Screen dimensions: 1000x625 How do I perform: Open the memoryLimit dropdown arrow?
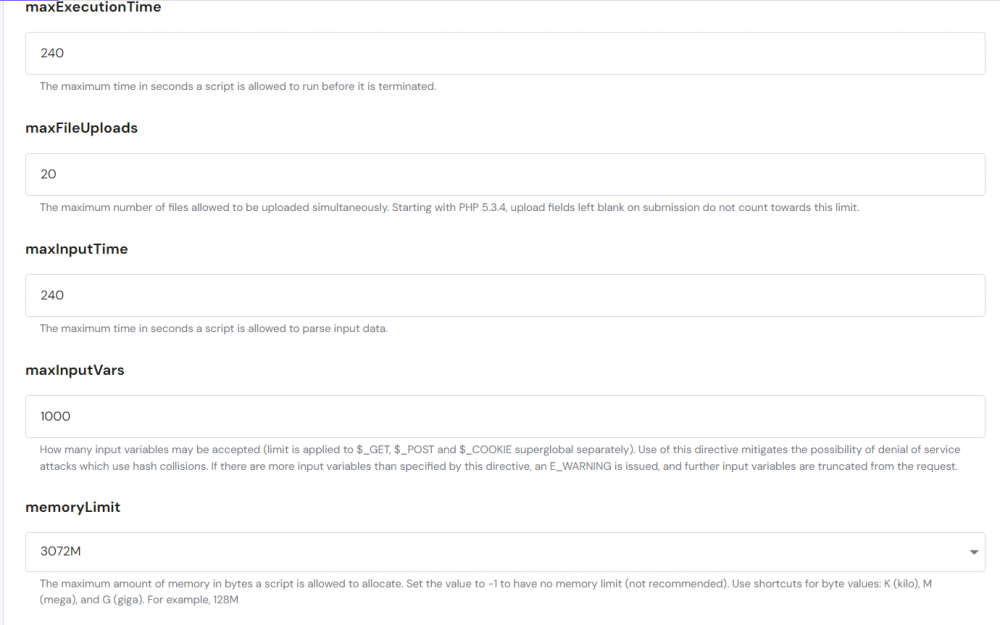974,552
